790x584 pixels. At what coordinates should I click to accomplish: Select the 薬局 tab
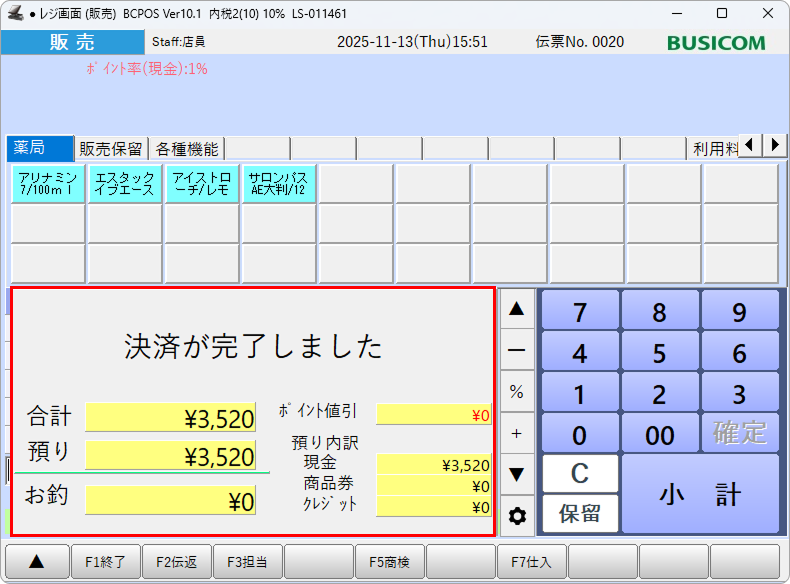coord(40,149)
